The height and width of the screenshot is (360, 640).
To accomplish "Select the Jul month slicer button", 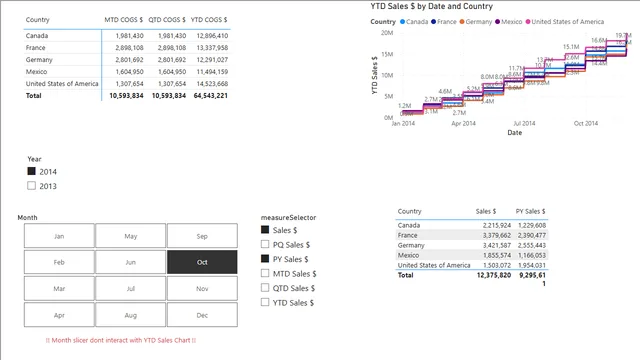I will 131,289.
